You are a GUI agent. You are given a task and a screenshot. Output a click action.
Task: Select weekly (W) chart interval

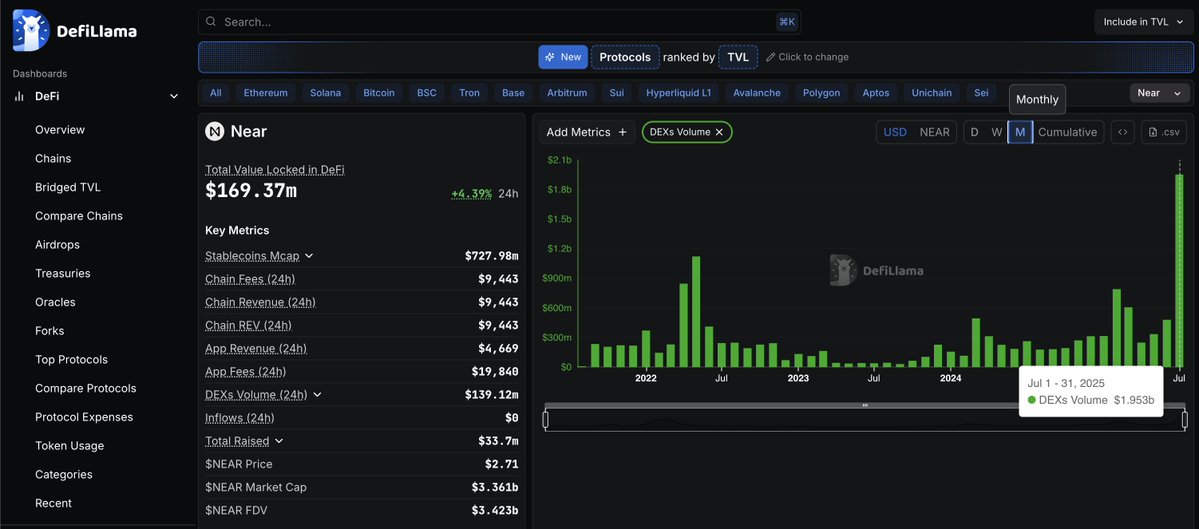[996, 132]
